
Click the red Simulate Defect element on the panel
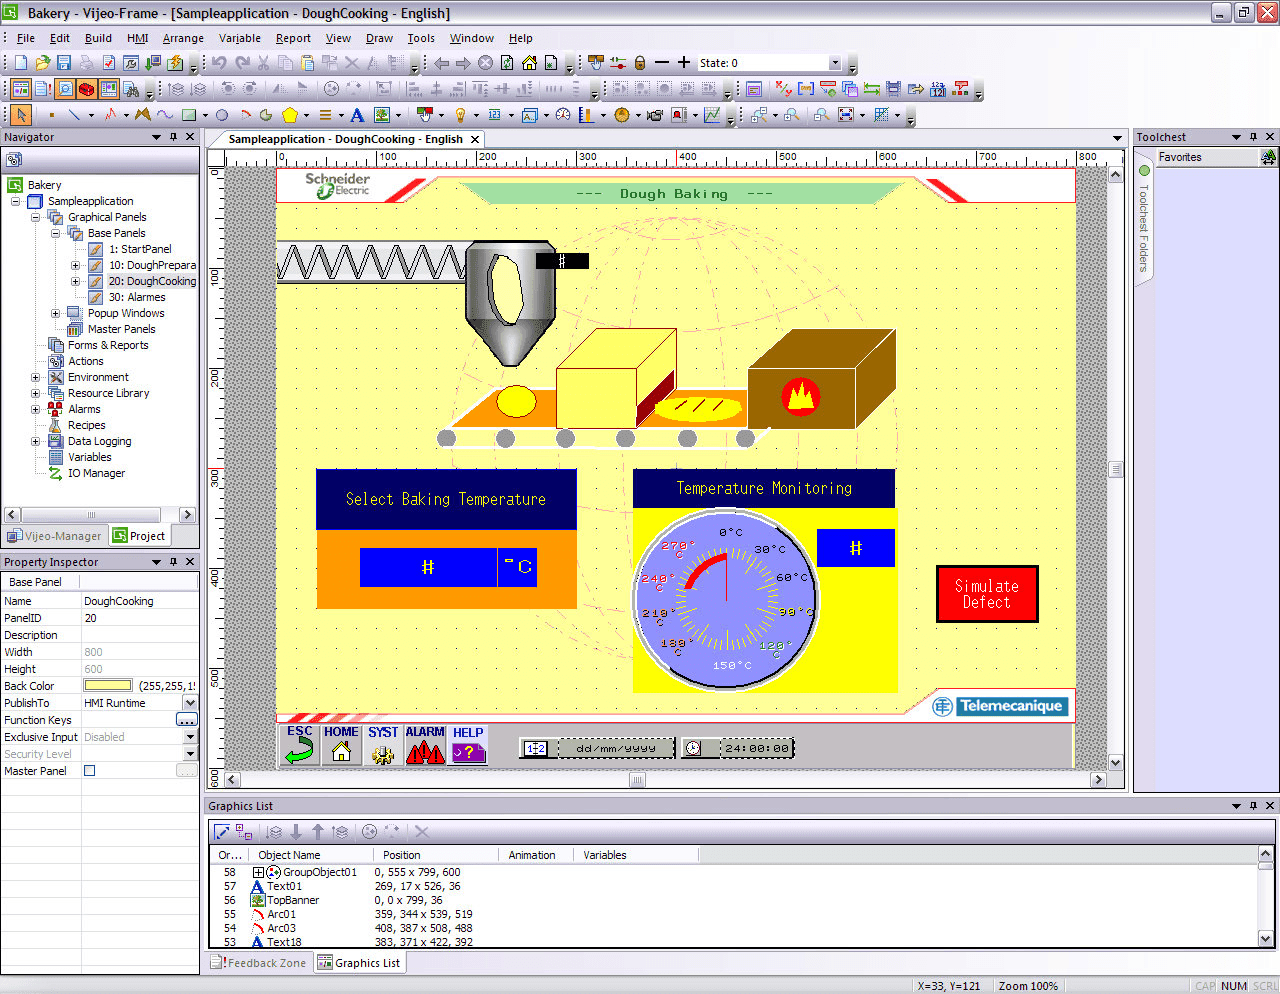[987, 593]
